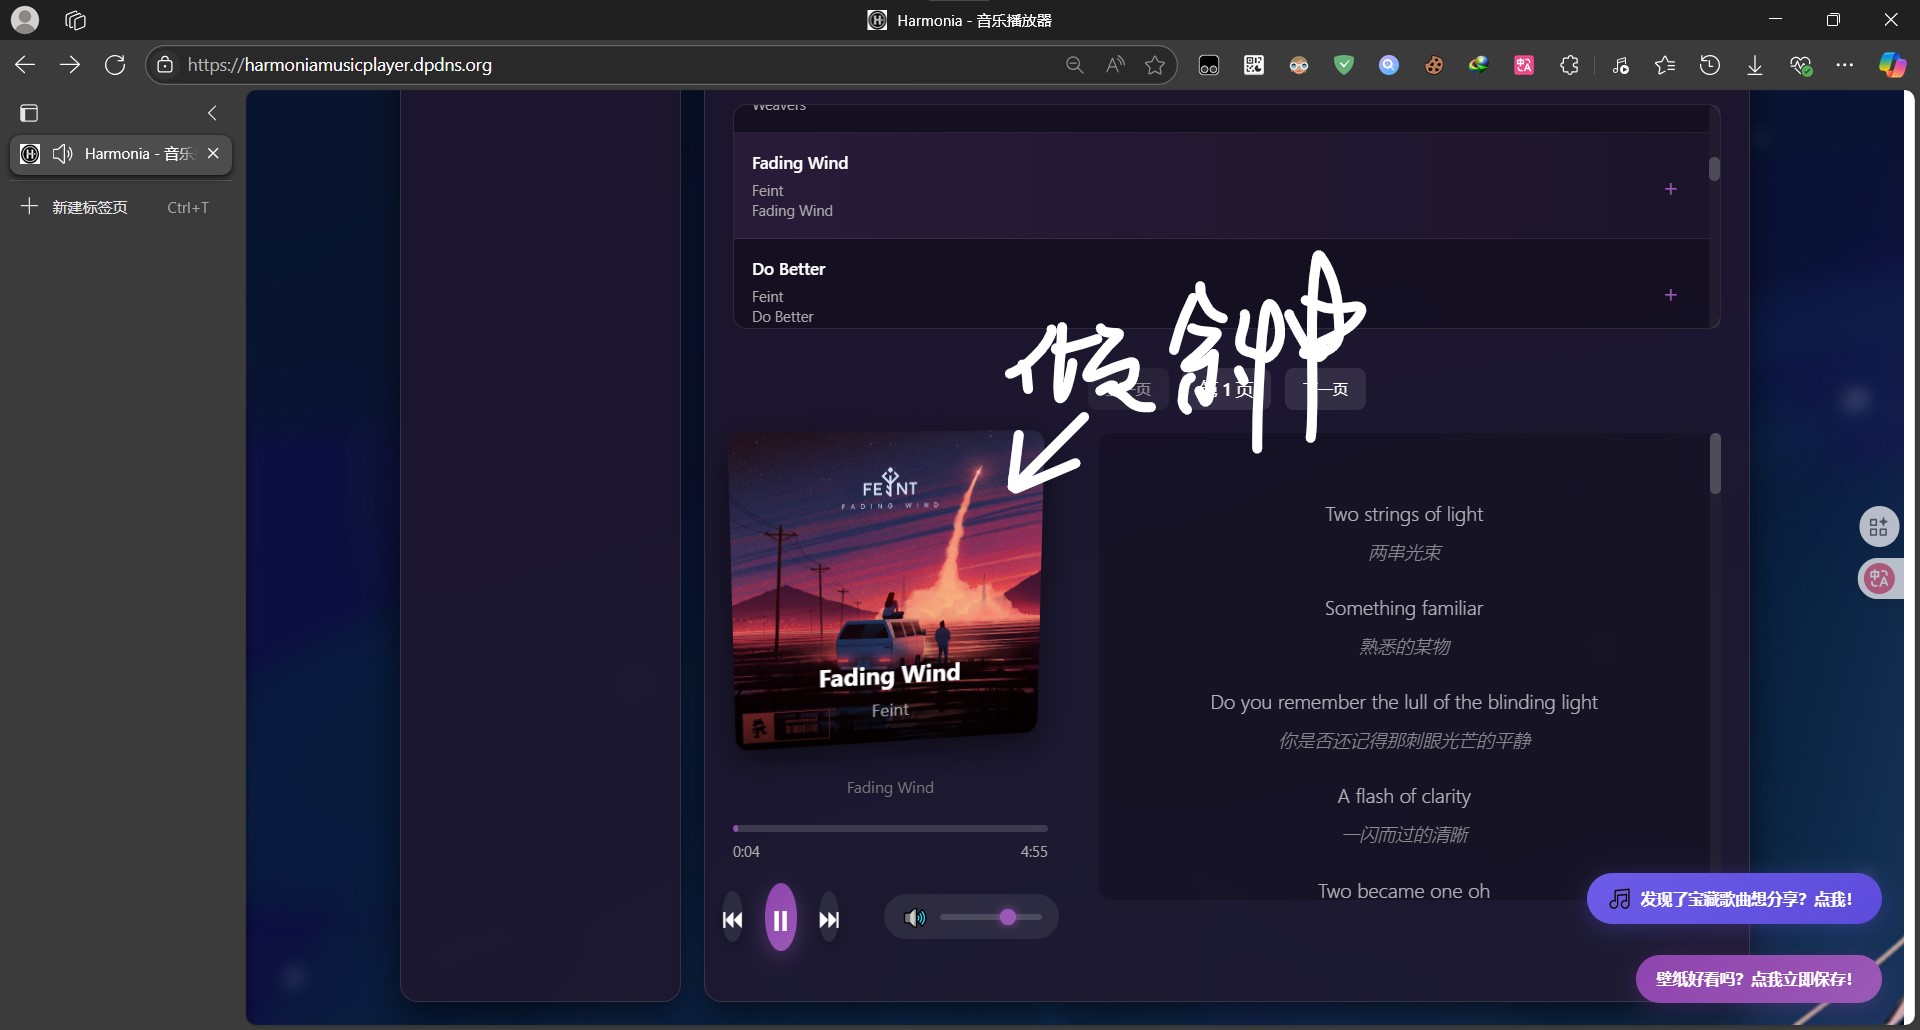The image size is (1920, 1030).
Task: Open the Extensions puzzle menu
Action: (1569, 65)
